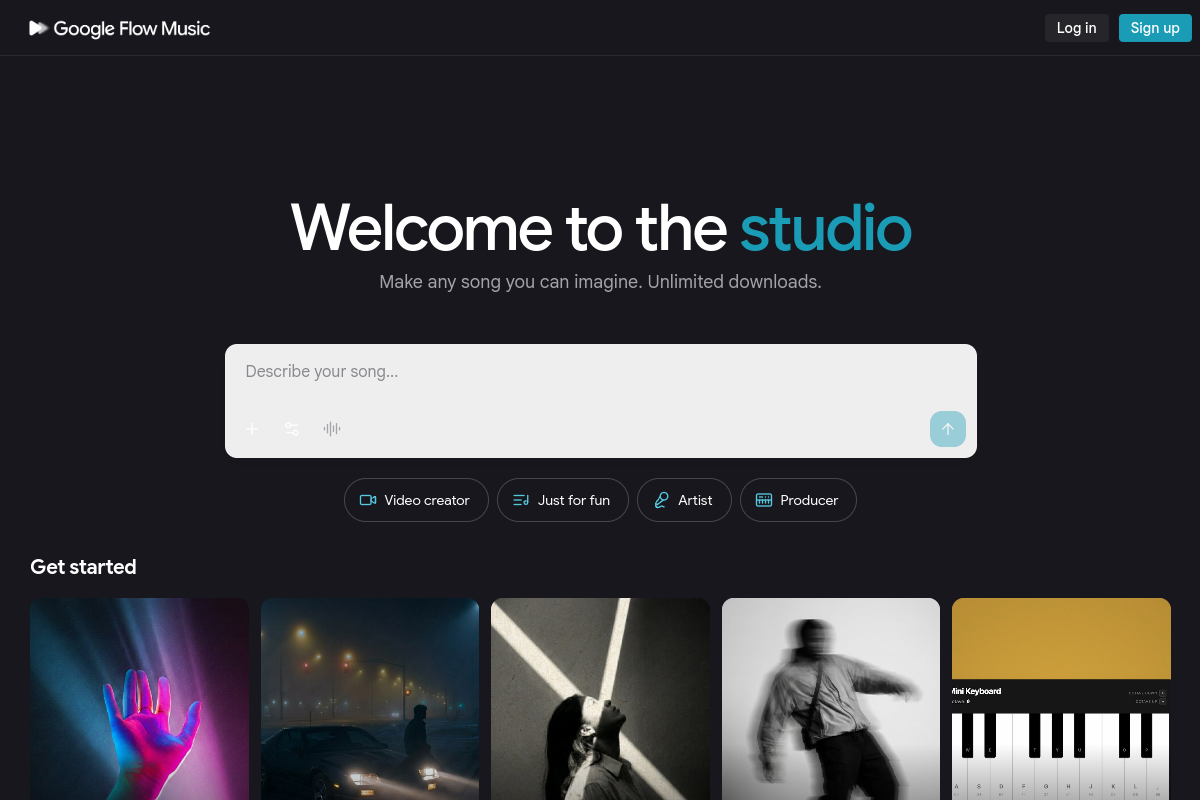The height and width of the screenshot is (800, 1200).
Task: Click the Sign up button
Action: (1155, 28)
